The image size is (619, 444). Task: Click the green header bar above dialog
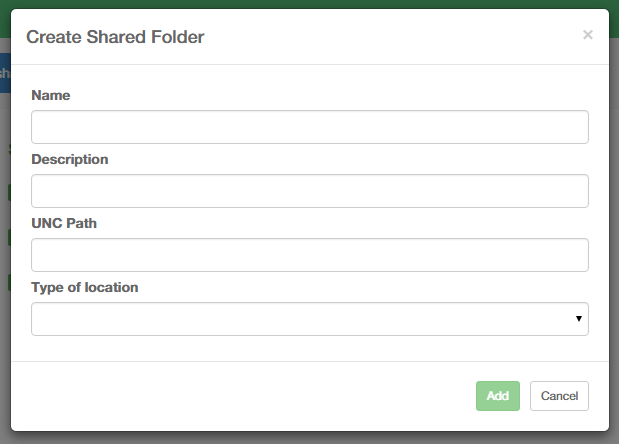tap(300, 4)
